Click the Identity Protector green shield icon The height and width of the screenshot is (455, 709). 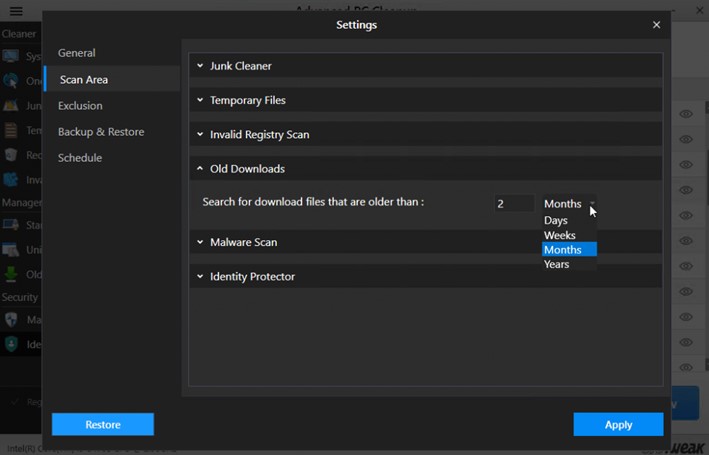point(11,344)
